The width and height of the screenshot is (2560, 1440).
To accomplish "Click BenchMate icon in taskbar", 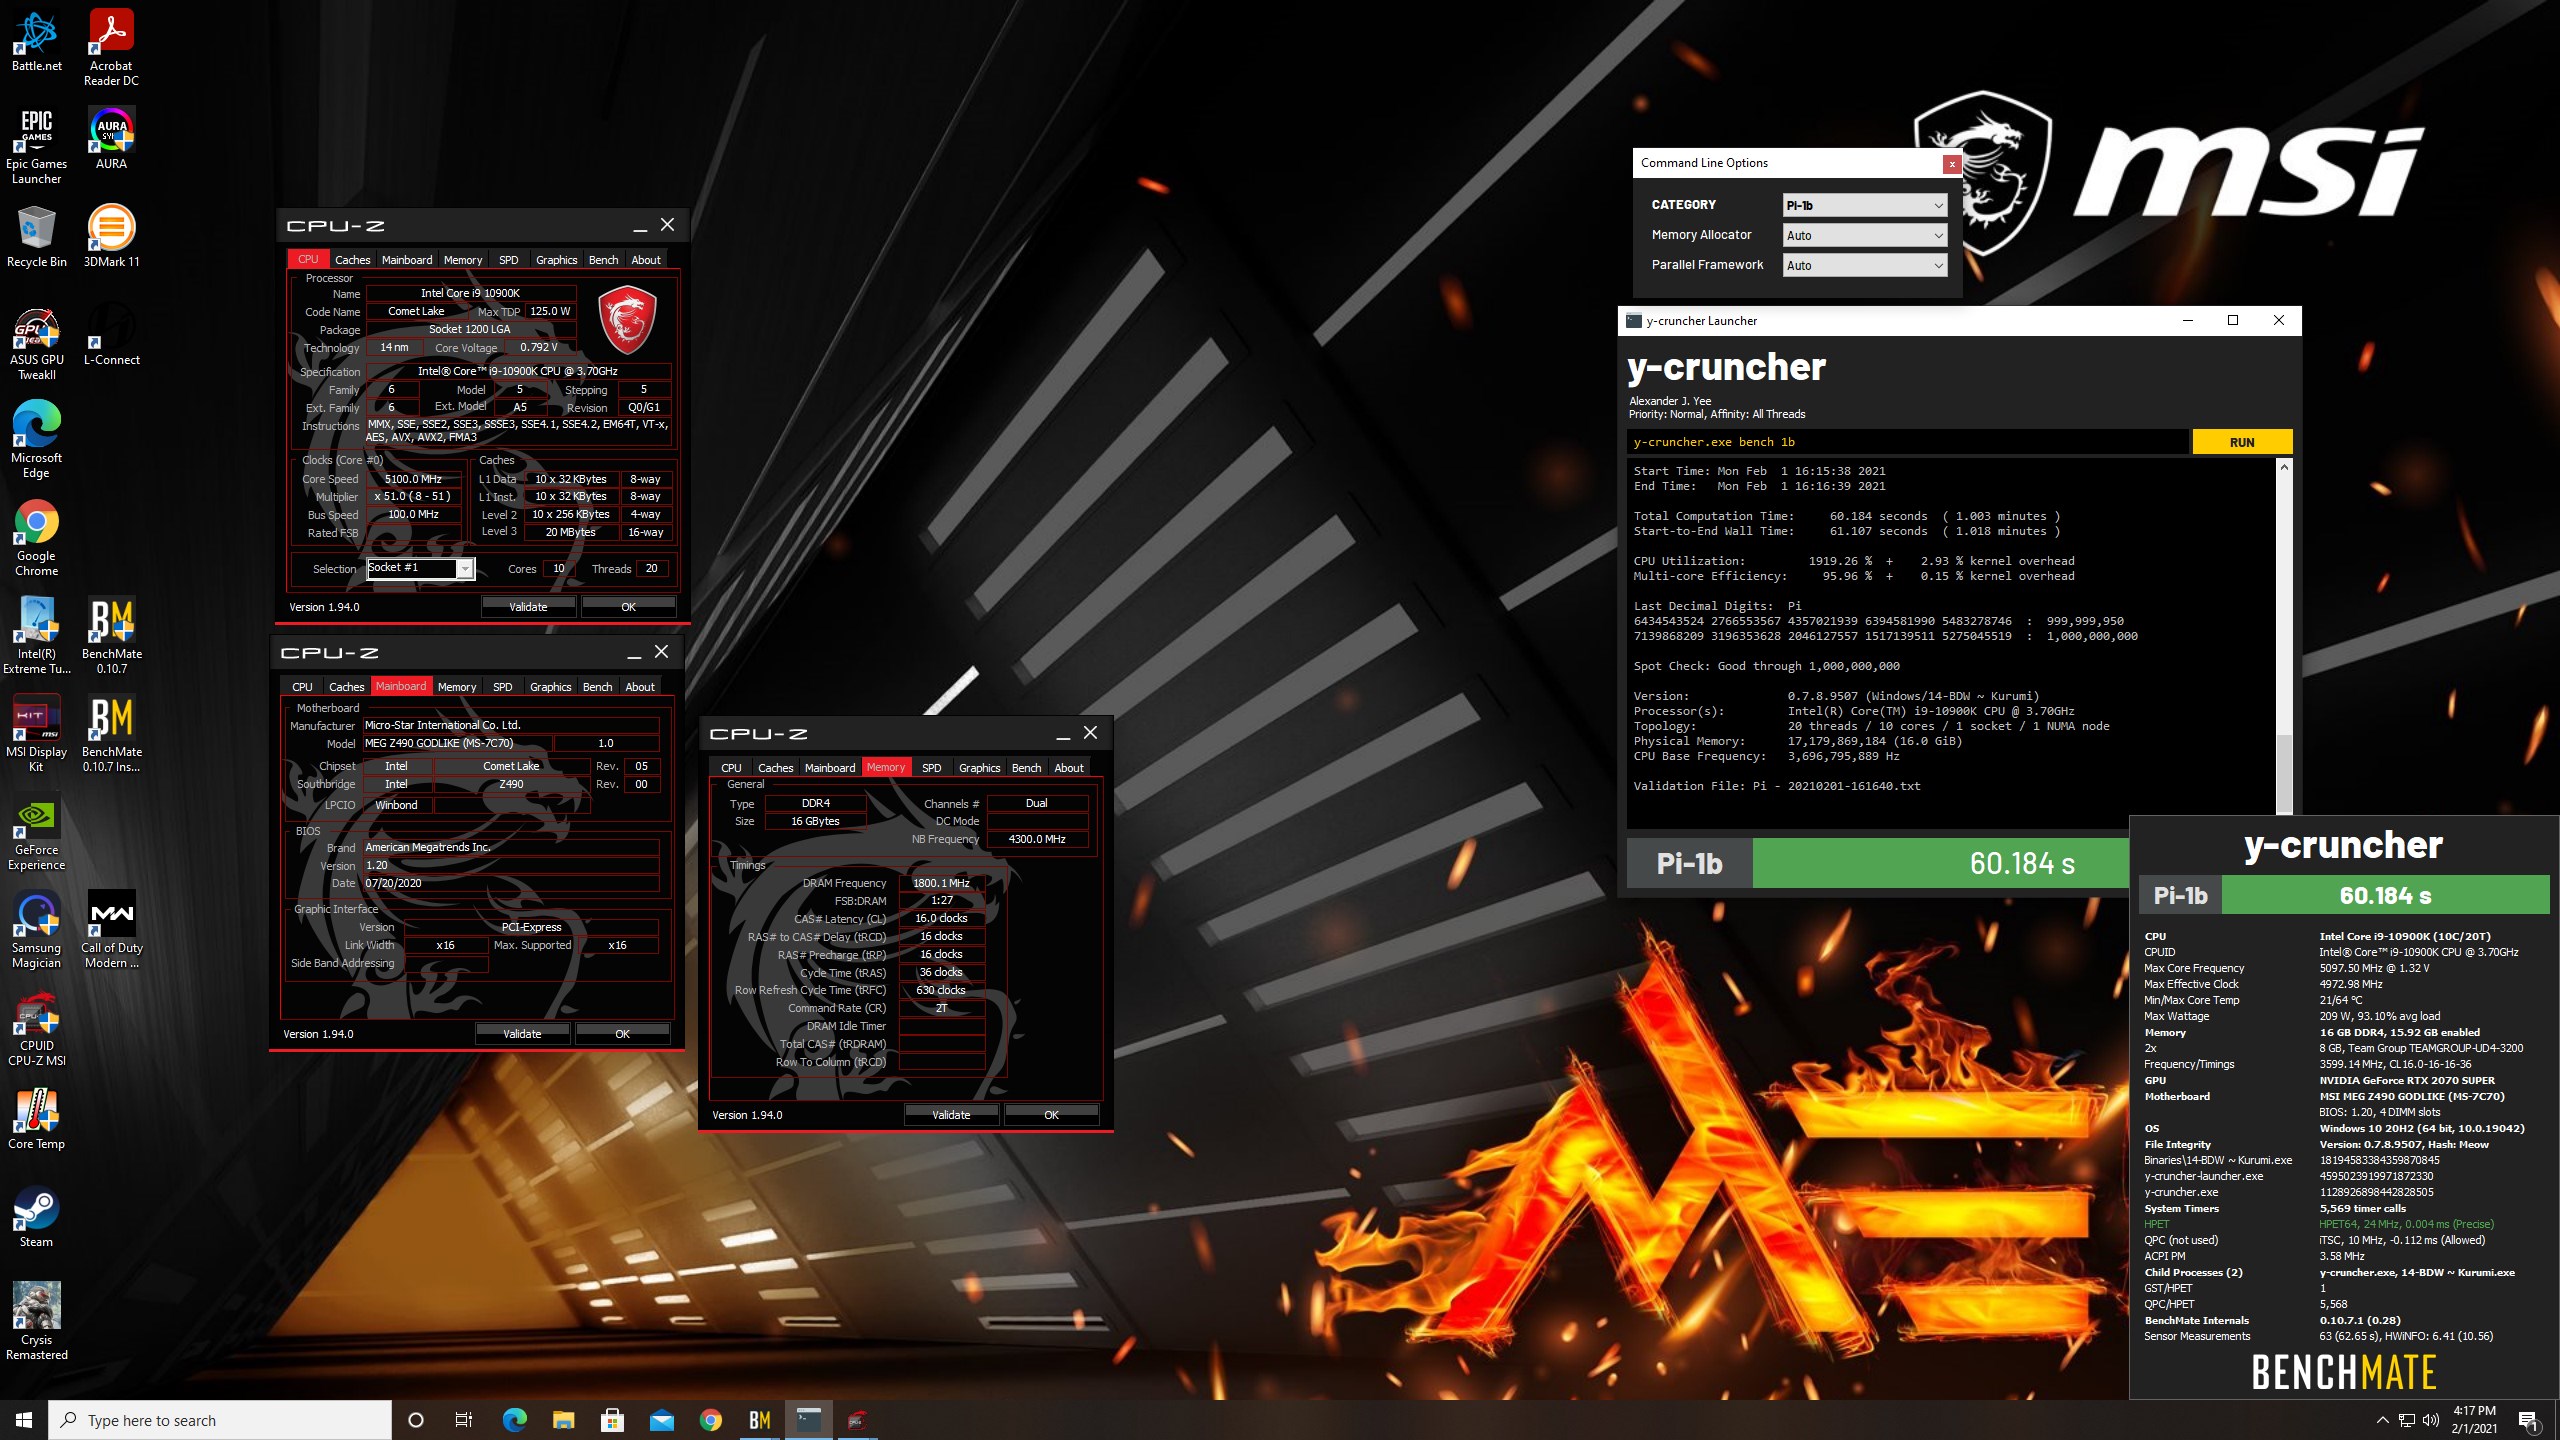I will [x=760, y=1420].
